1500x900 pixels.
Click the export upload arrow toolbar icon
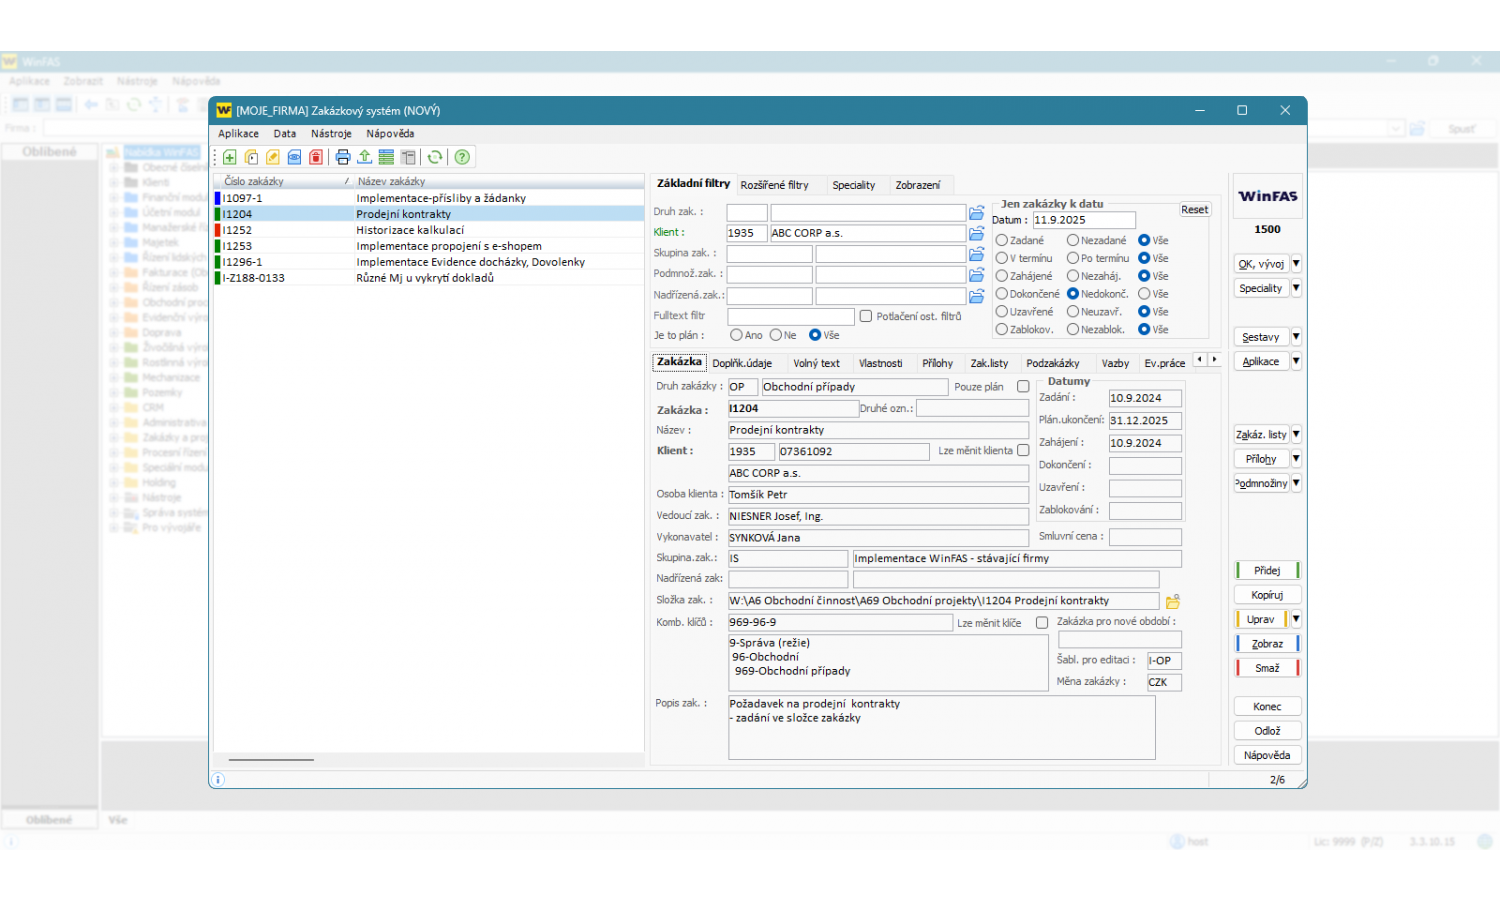pyautogui.click(x=365, y=157)
